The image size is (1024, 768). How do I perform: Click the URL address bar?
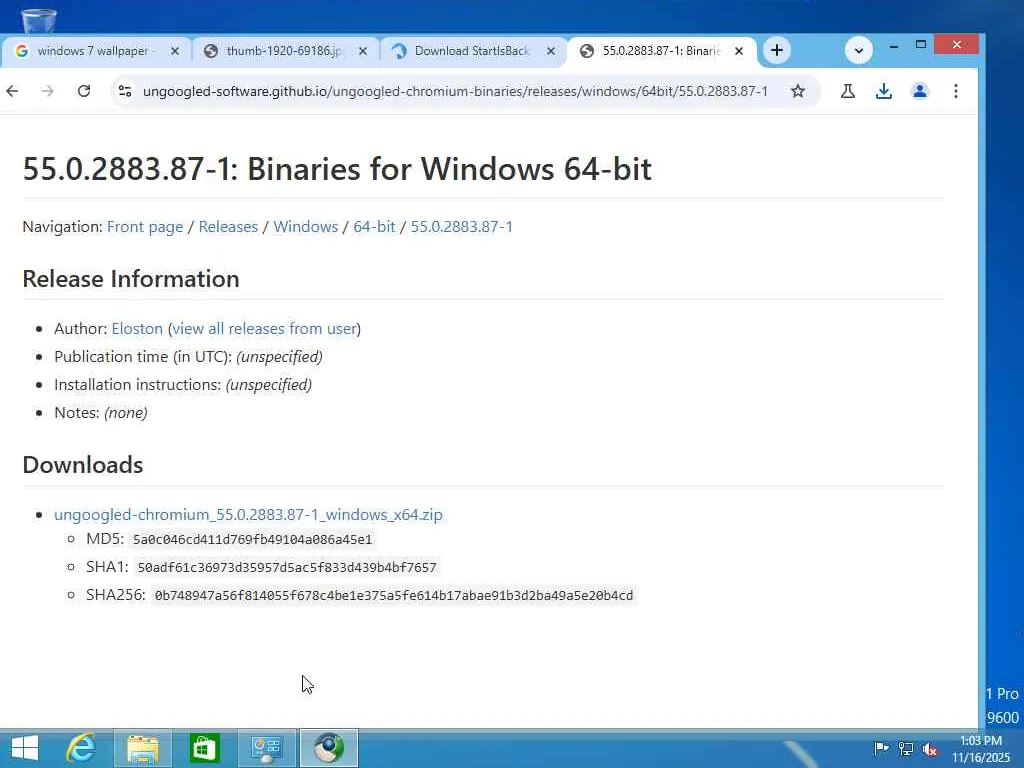[x=455, y=91]
